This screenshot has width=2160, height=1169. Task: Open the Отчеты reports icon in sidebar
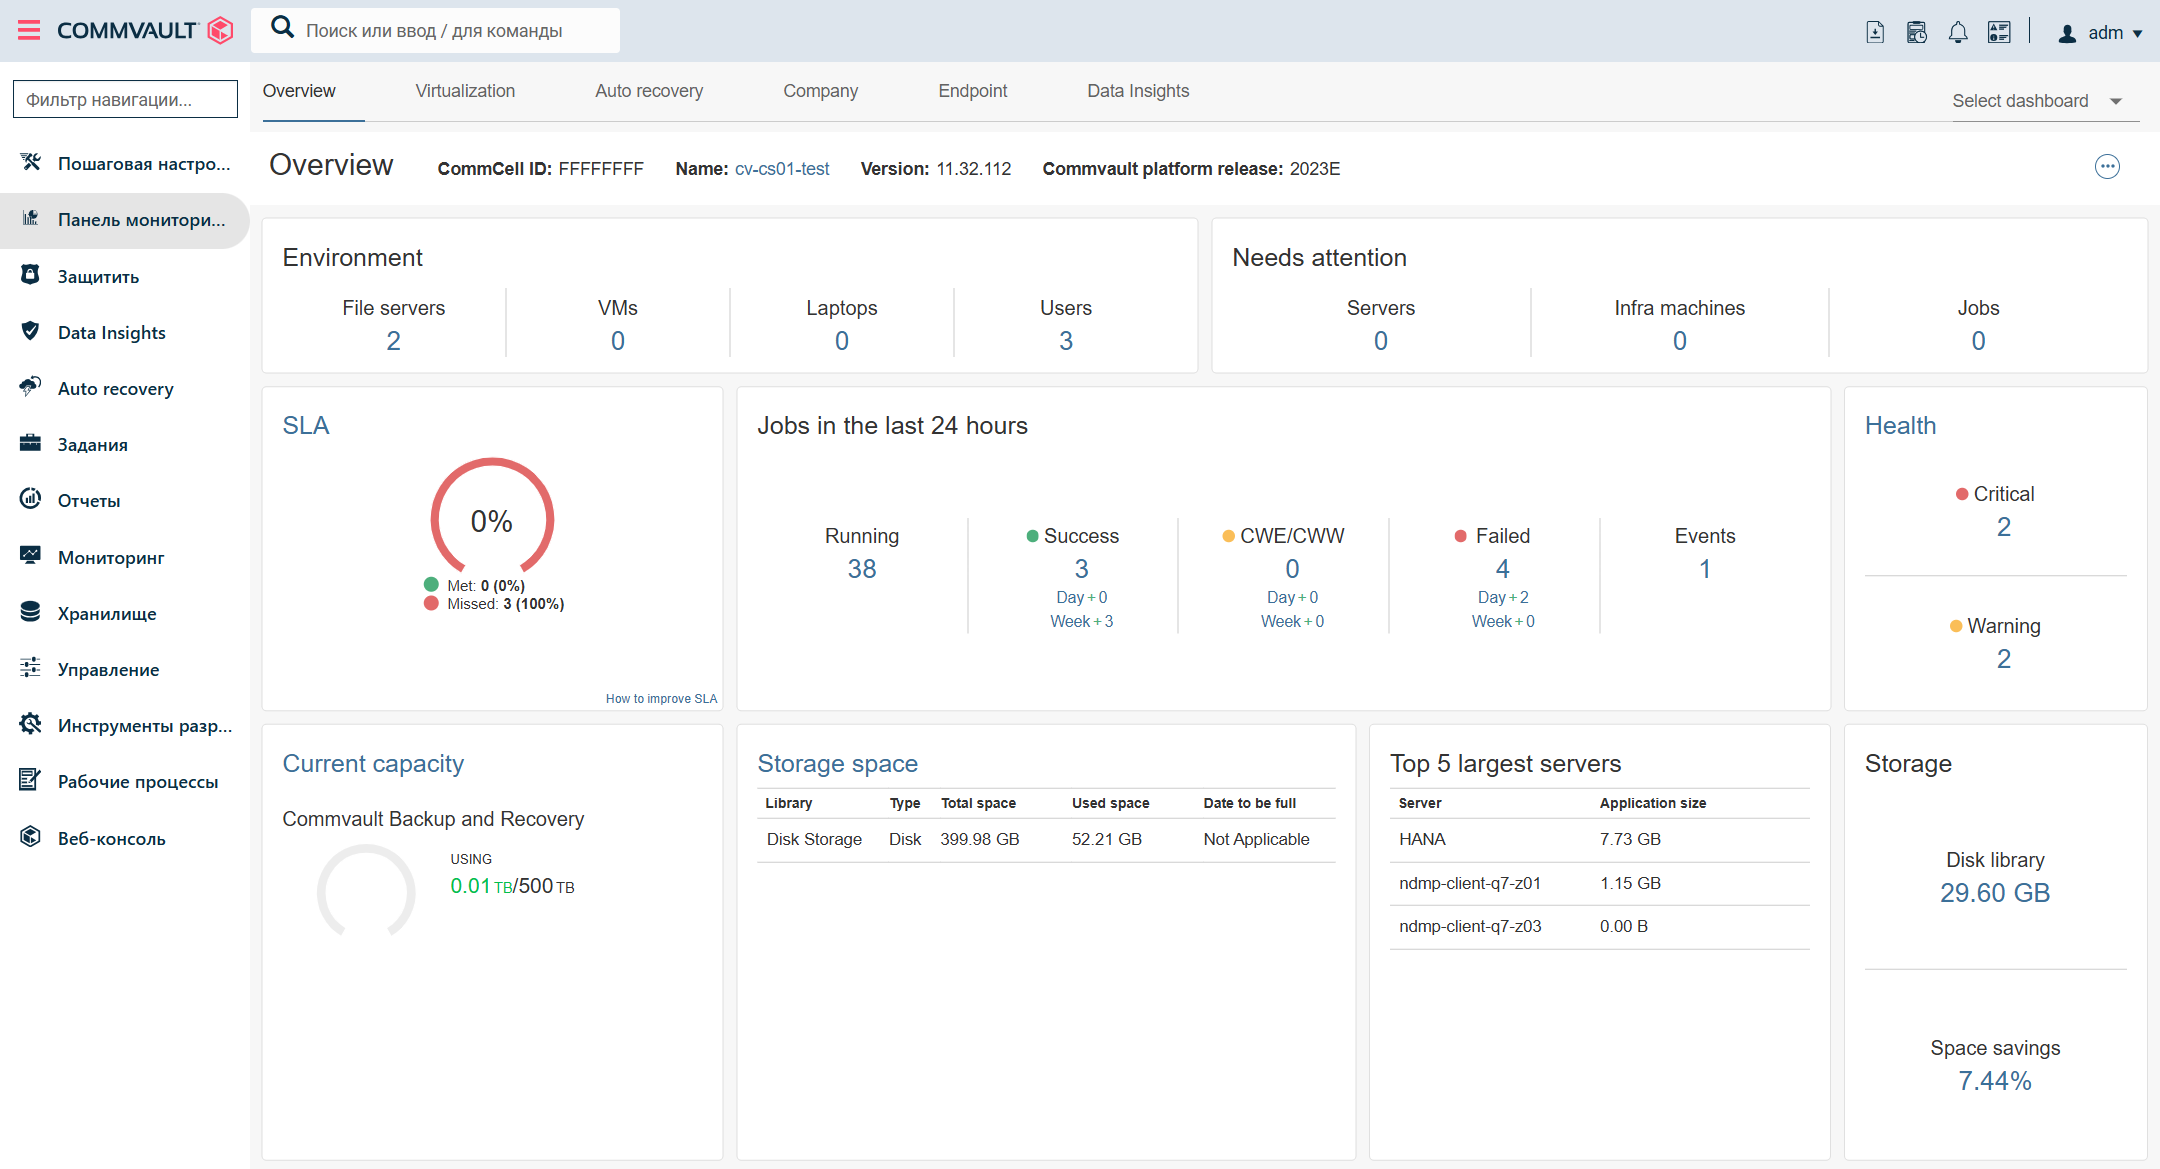click(31, 499)
